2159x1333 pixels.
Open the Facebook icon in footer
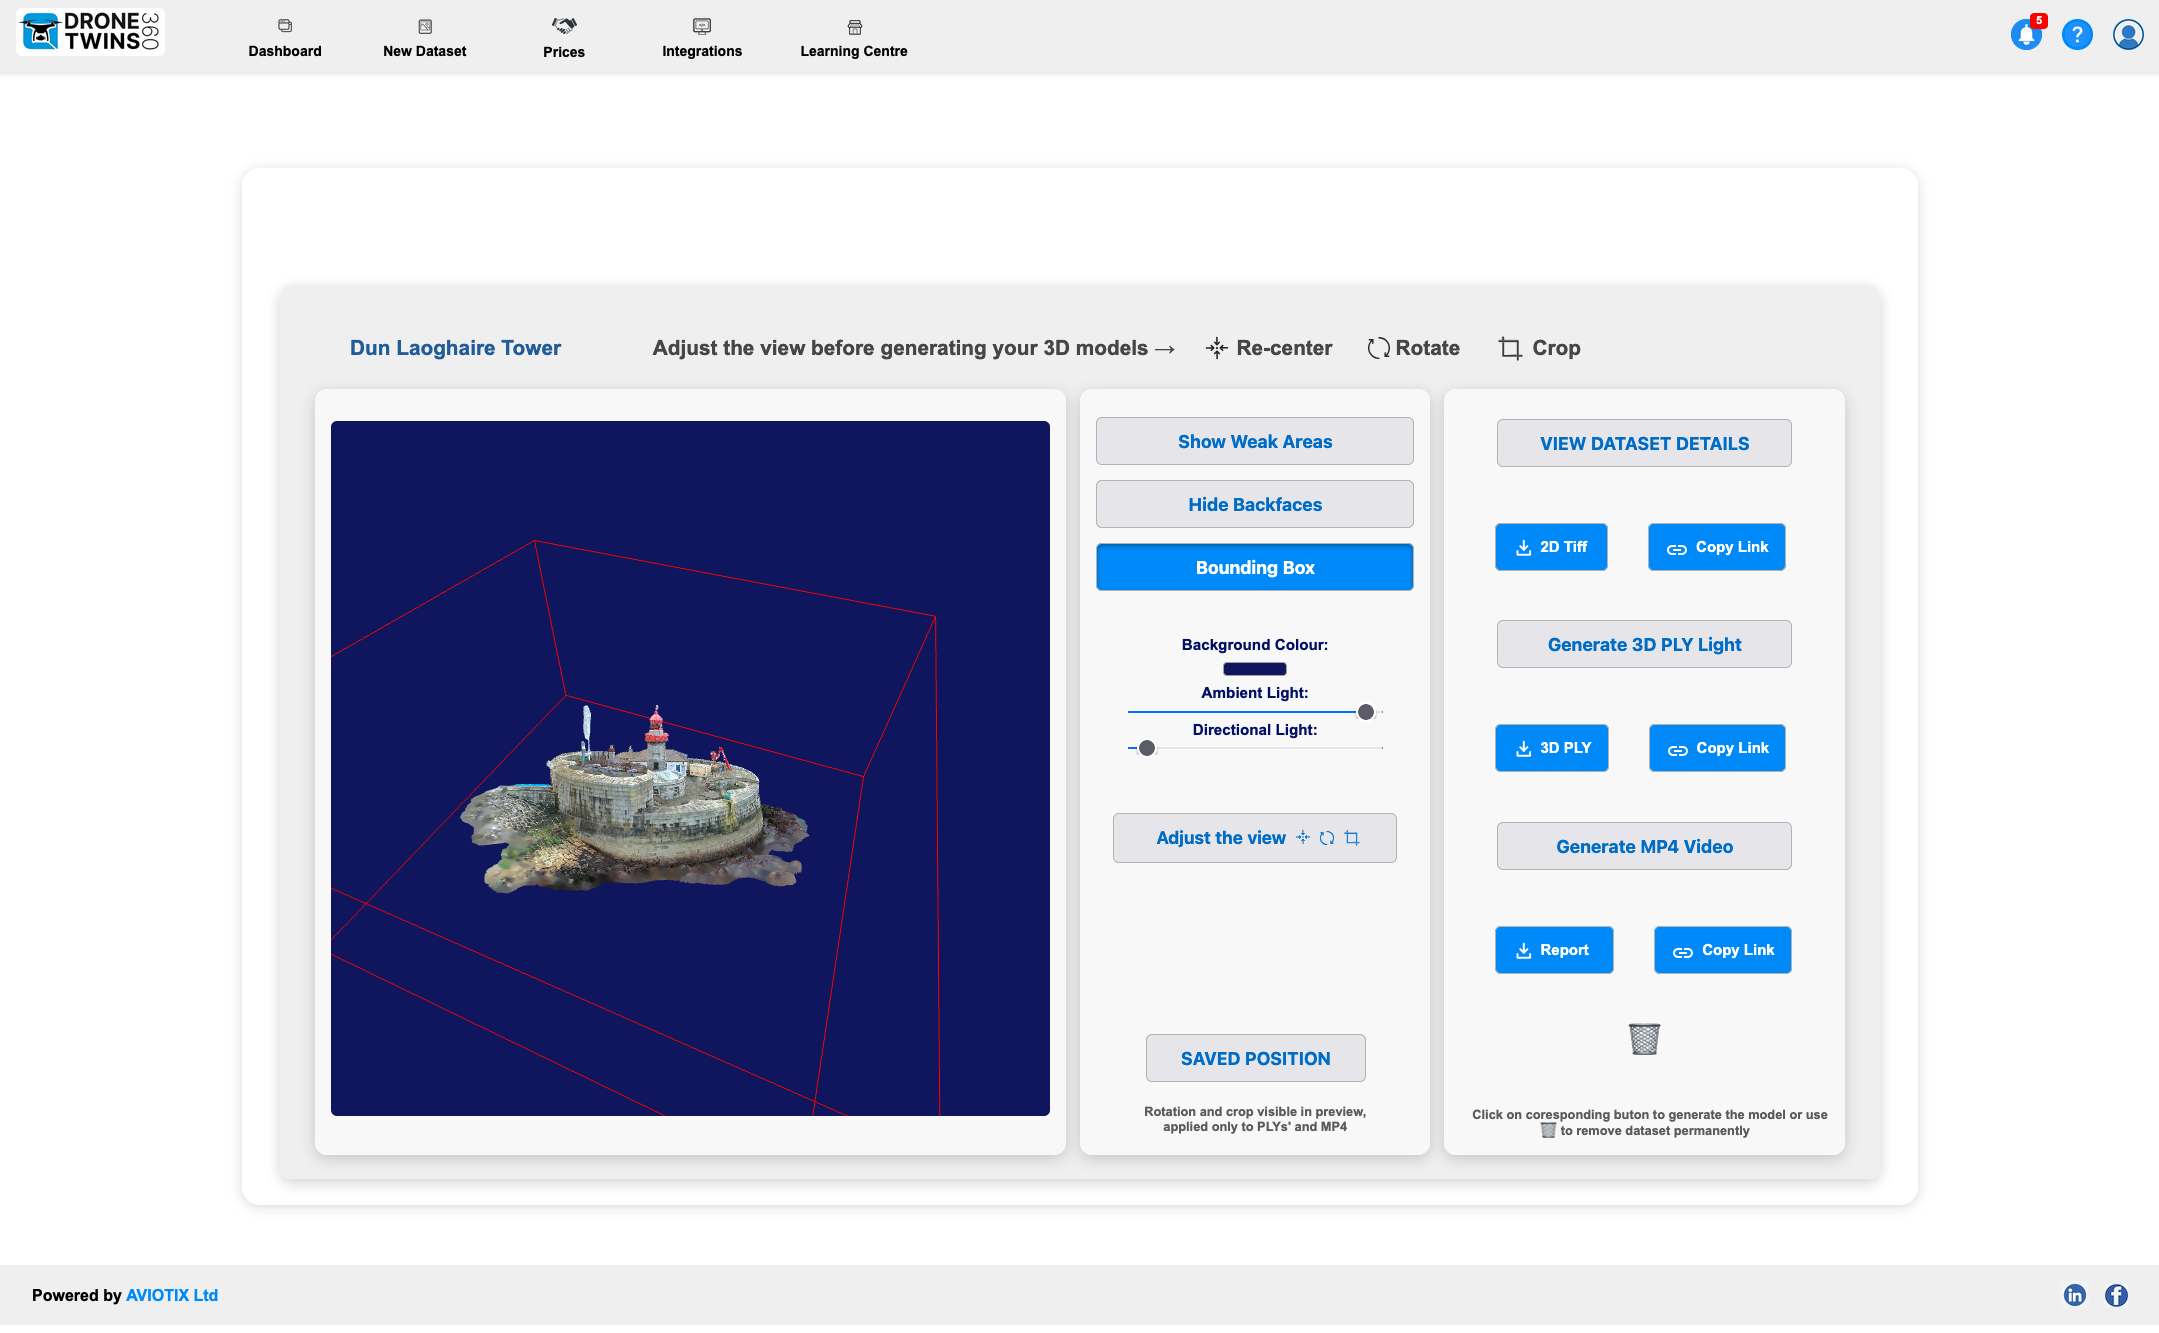point(2116,1295)
